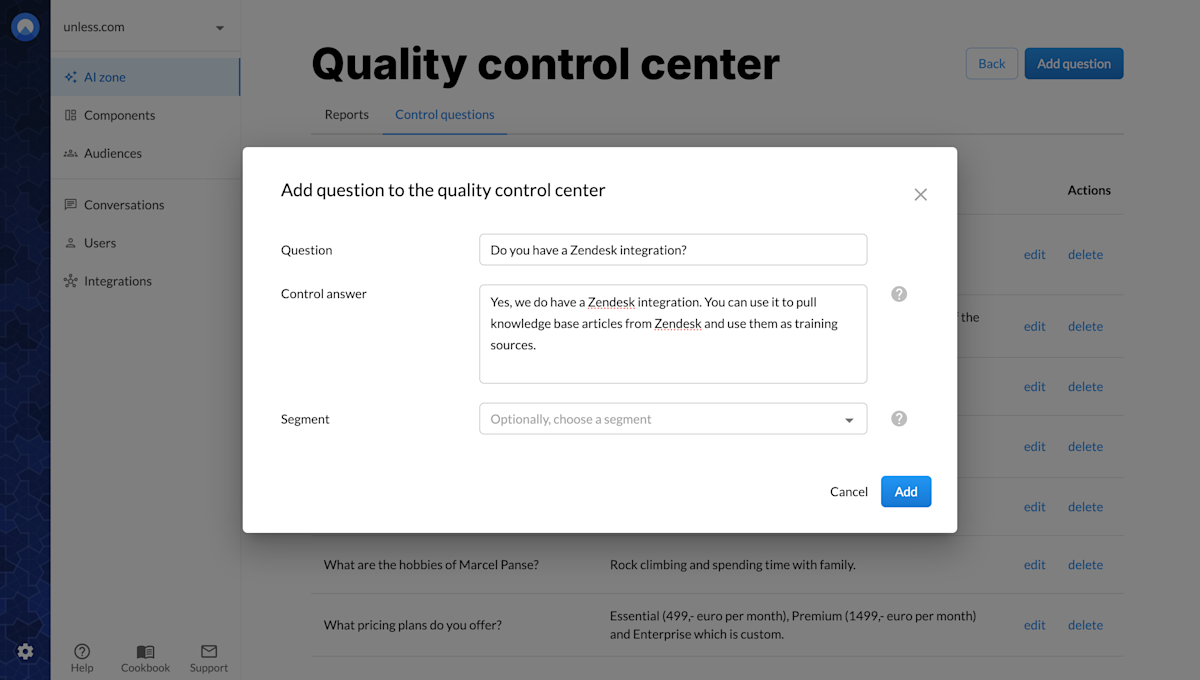Open the Segment selection dropdown

[x=672, y=418]
